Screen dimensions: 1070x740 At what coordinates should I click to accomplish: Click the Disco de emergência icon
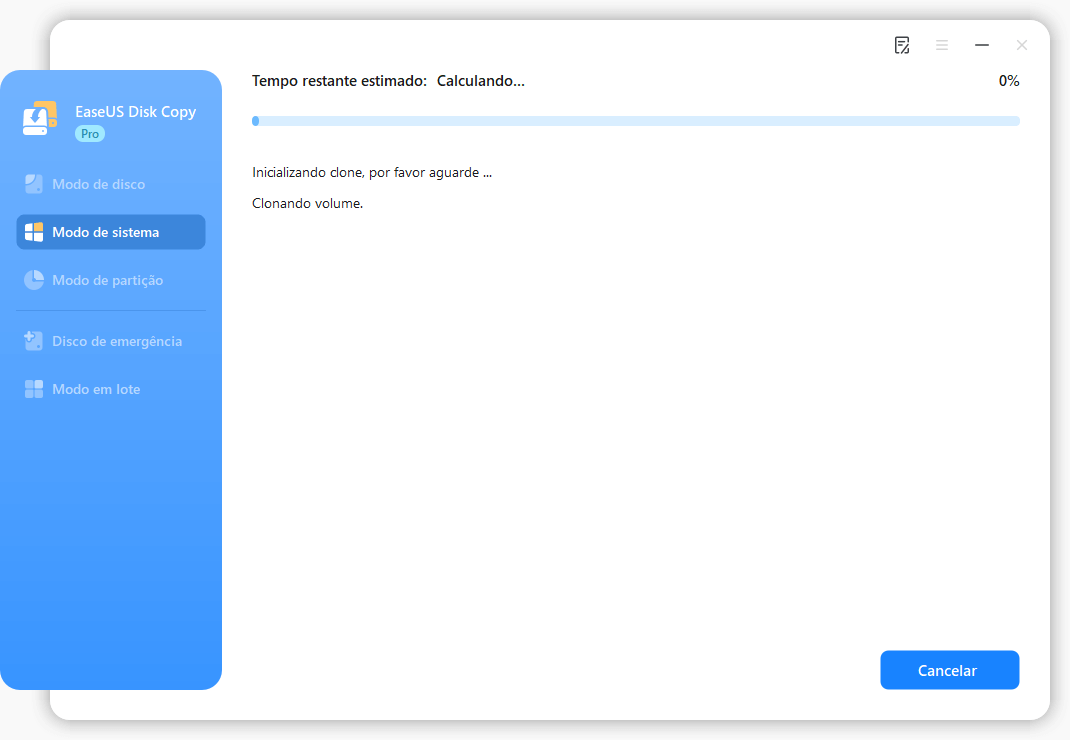coord(34,341)
